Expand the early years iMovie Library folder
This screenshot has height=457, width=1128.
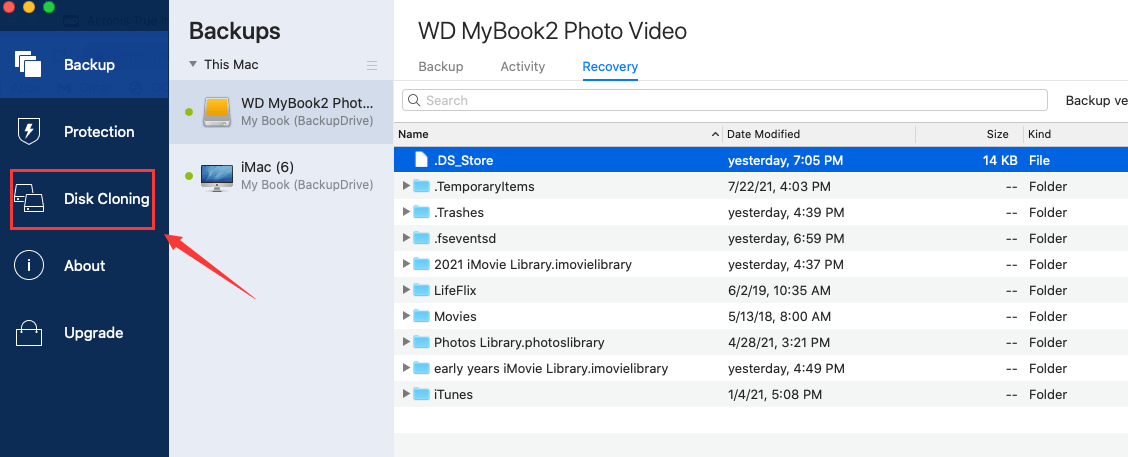click(406, 367)
